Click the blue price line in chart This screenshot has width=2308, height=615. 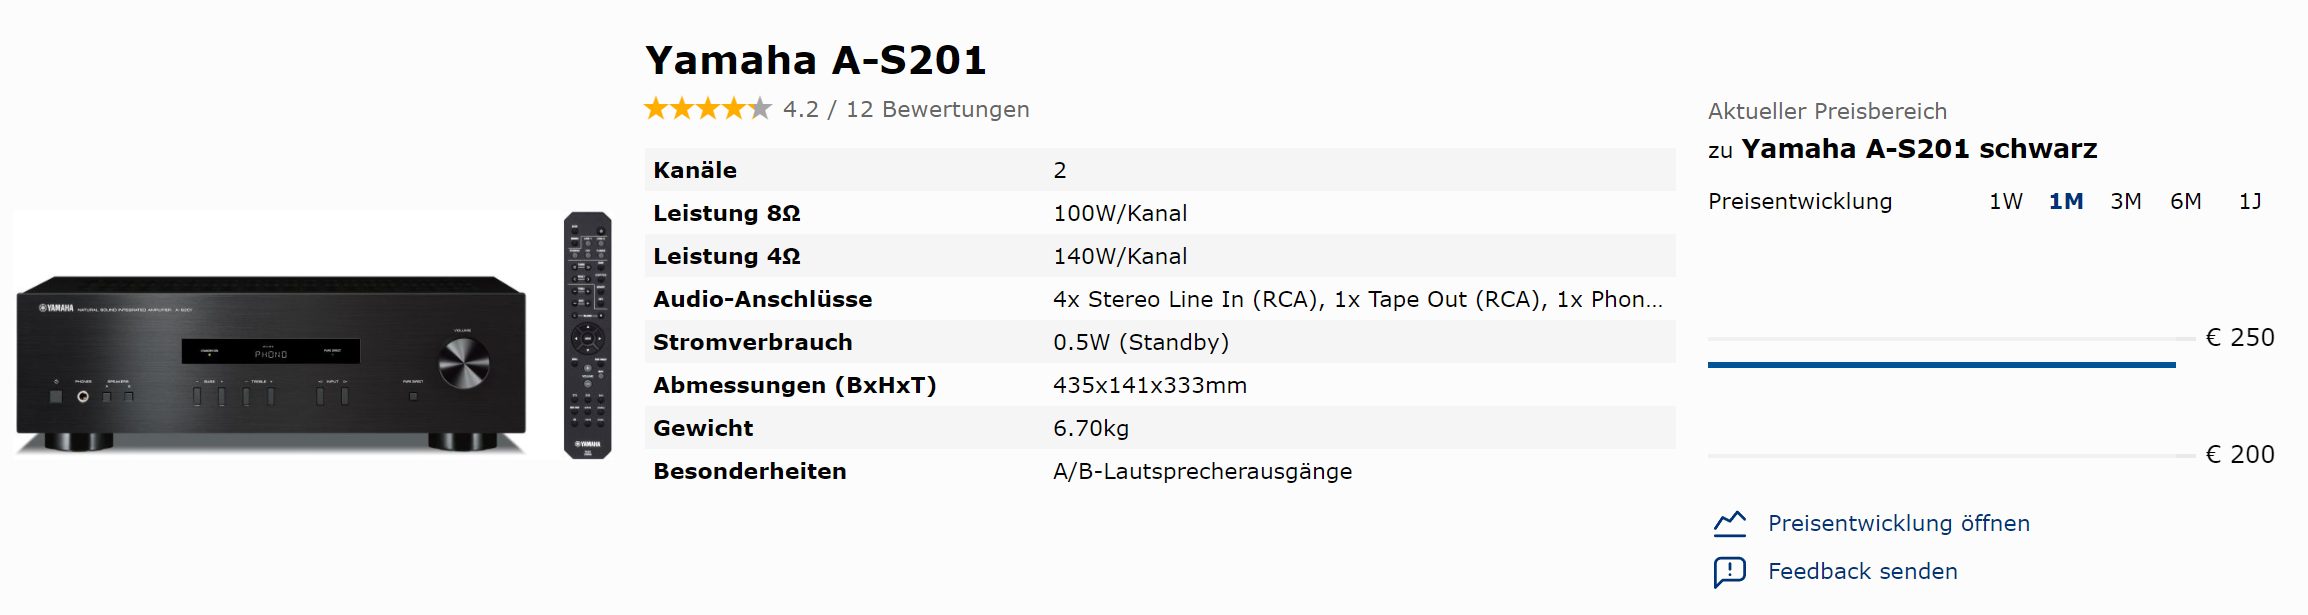(x=1941, y=365)
